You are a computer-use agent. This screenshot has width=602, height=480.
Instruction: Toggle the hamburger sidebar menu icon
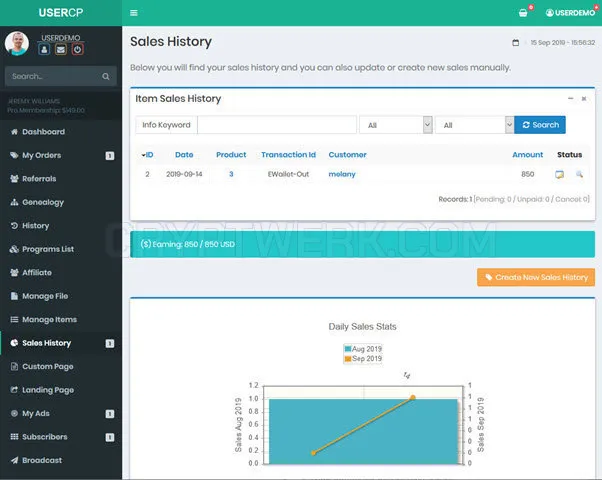(x=134, y=13)
